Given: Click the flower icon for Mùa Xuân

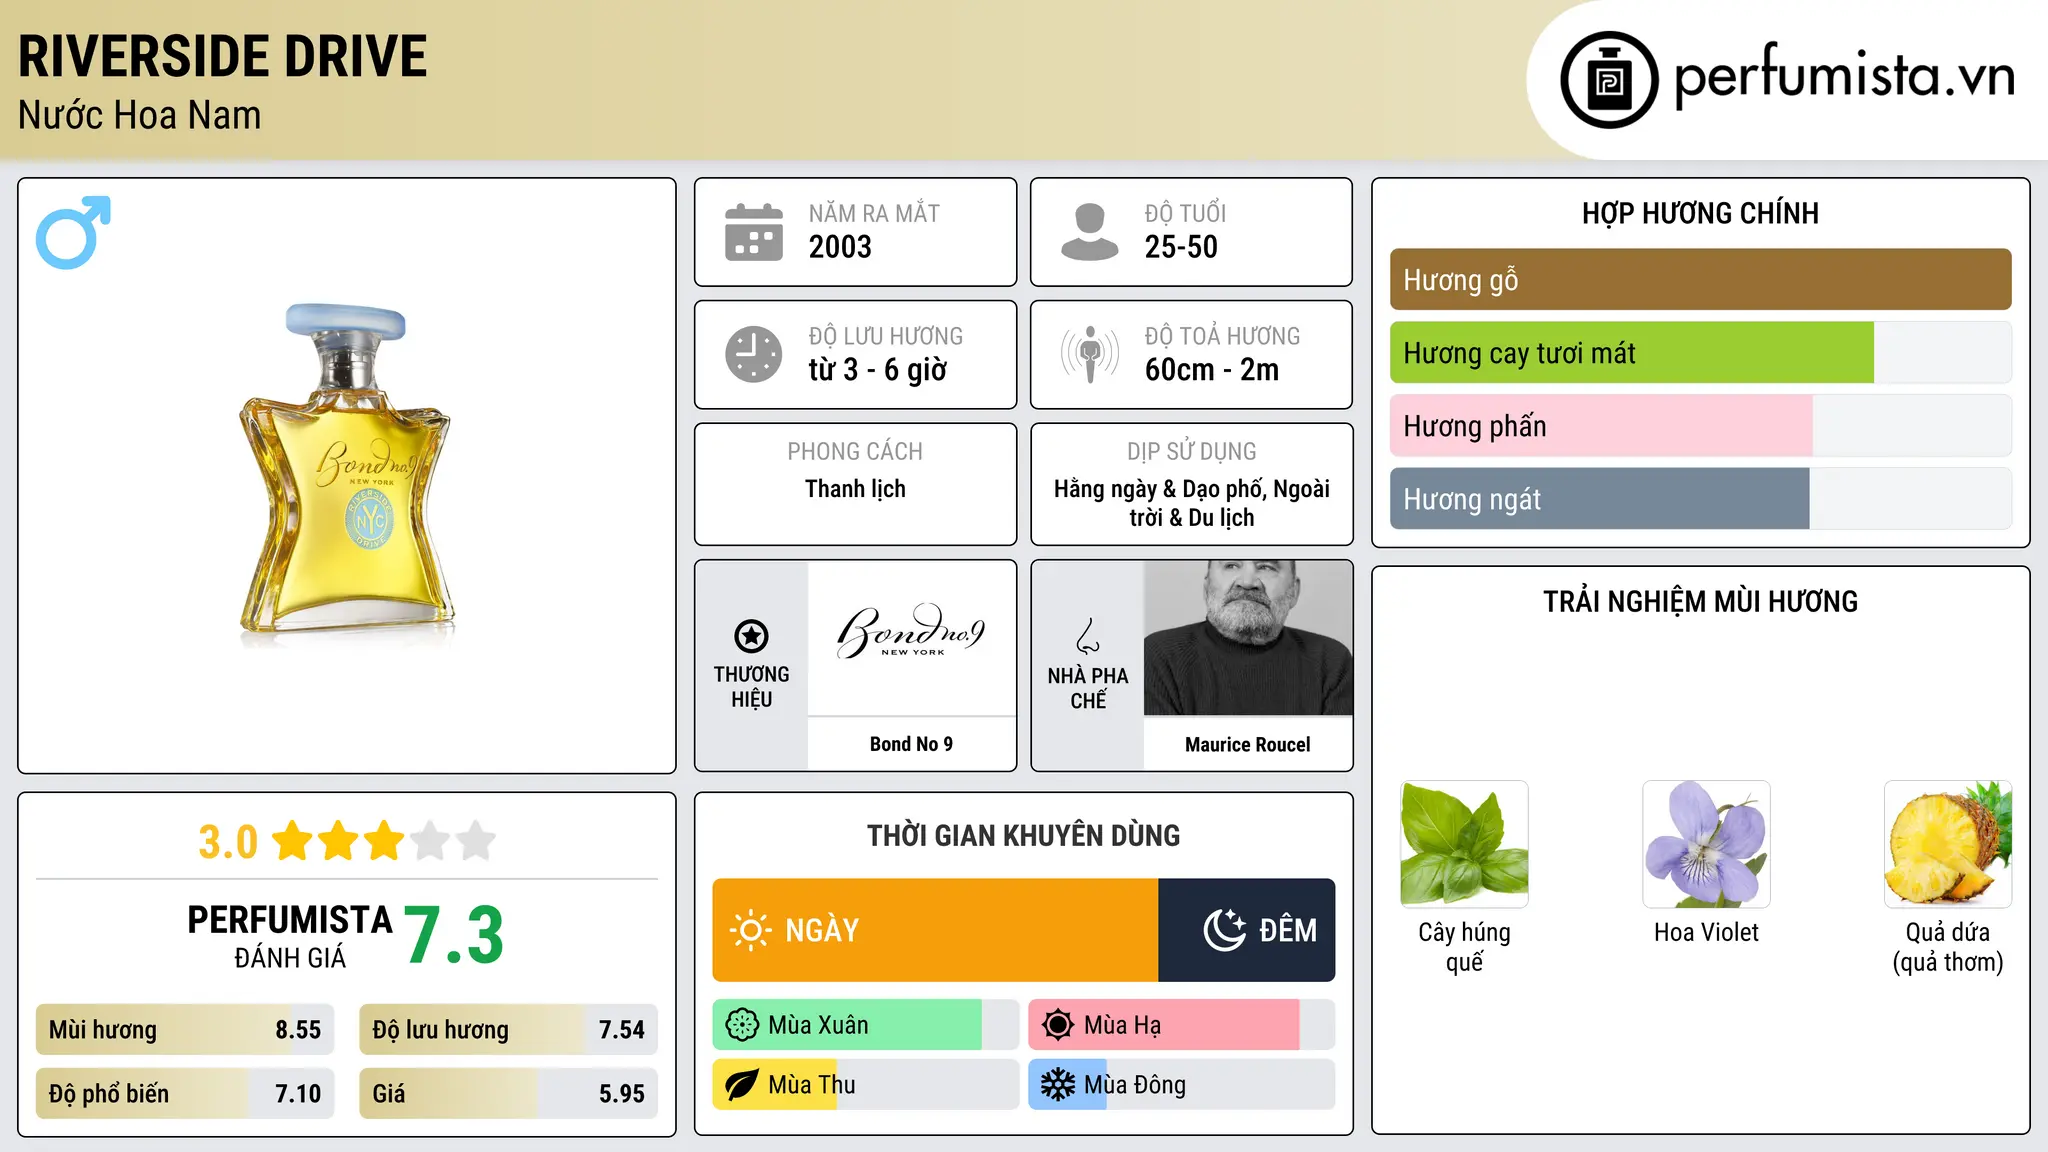Looking at the screenshot, I should [742, 1025].
